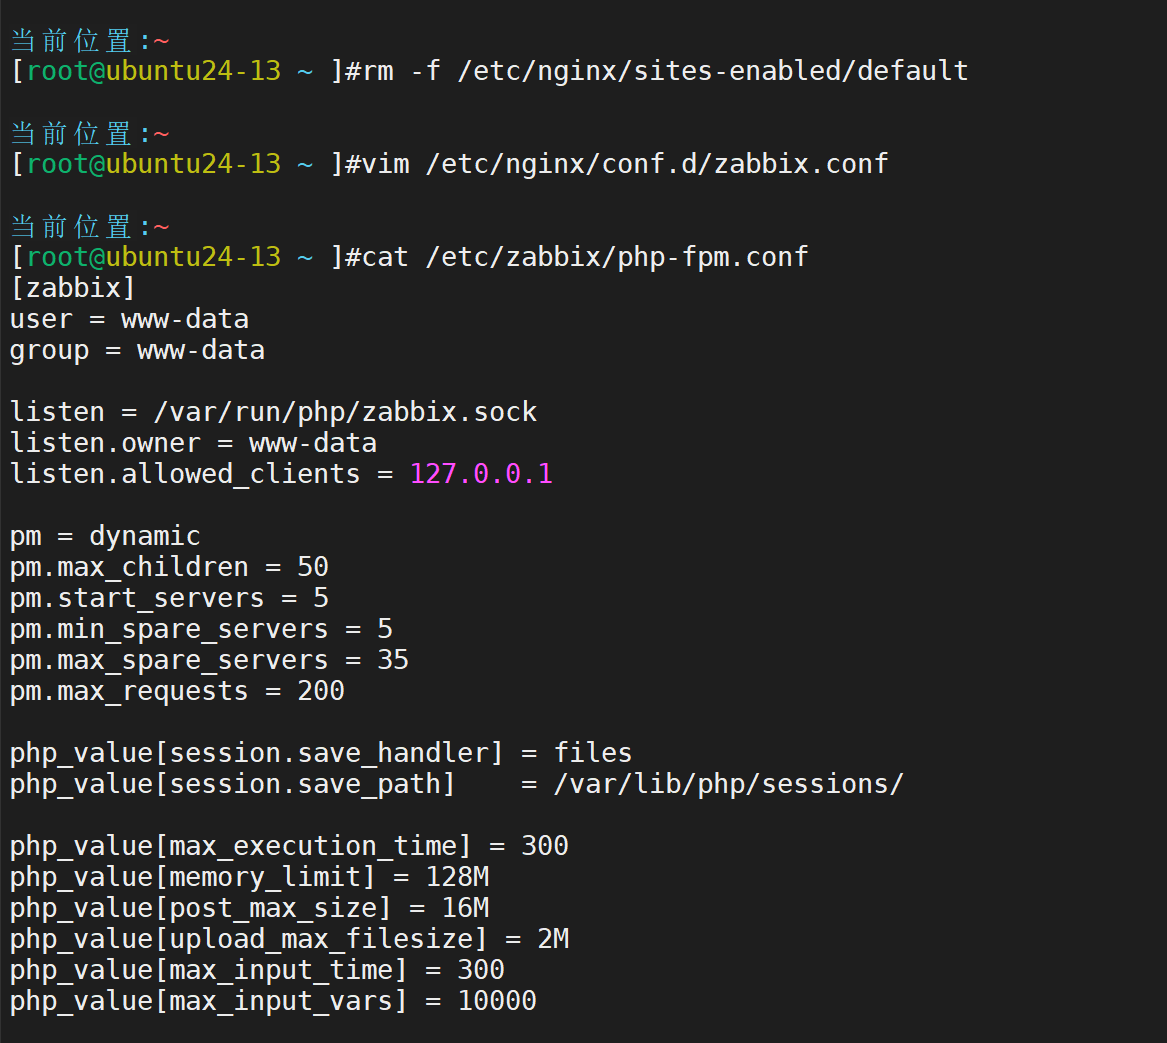Click the 'pm.max_requests = 200' line
Viewport: 1167px width, 1043px height.
click(178, 692)
